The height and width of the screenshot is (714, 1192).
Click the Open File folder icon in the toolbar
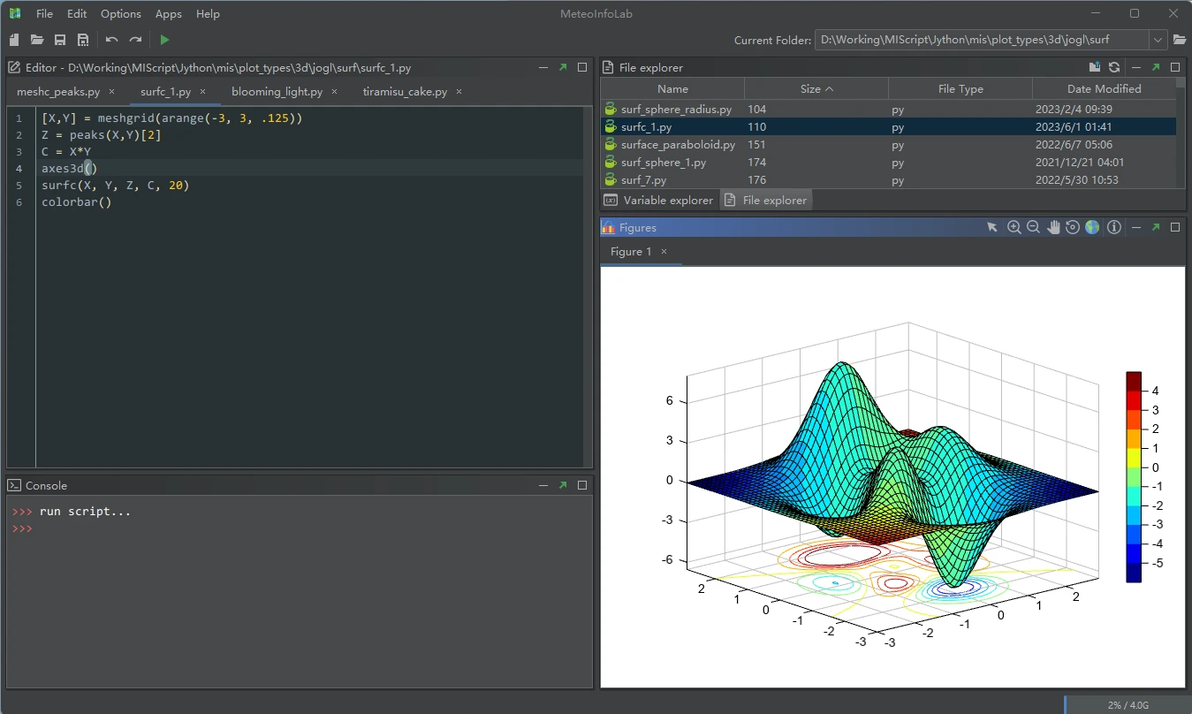[37, 40]
